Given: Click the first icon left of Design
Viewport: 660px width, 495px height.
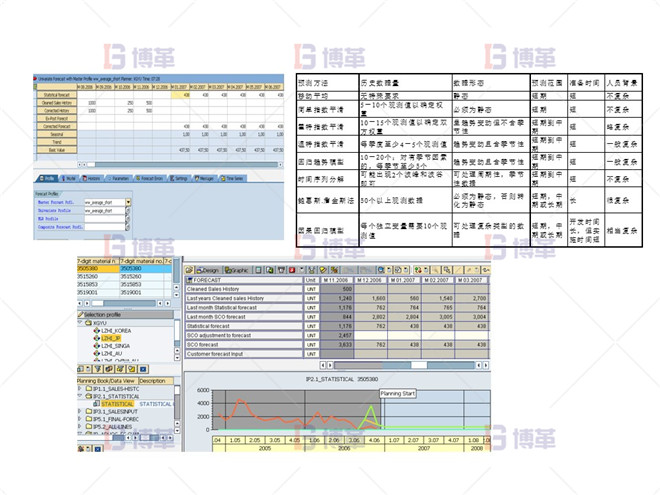Looking at the screenshot, I should (x=190, y=270).
